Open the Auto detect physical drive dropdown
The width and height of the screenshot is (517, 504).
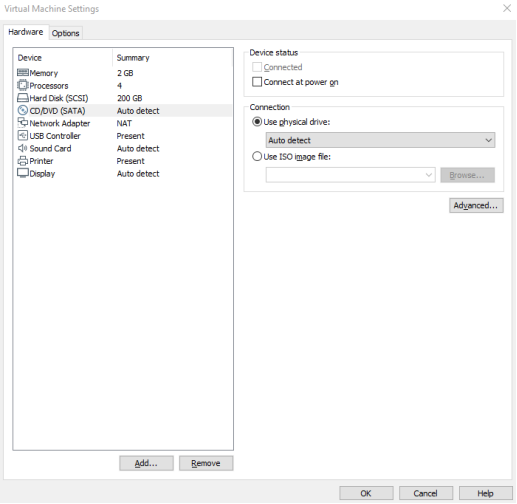(380, 140)
